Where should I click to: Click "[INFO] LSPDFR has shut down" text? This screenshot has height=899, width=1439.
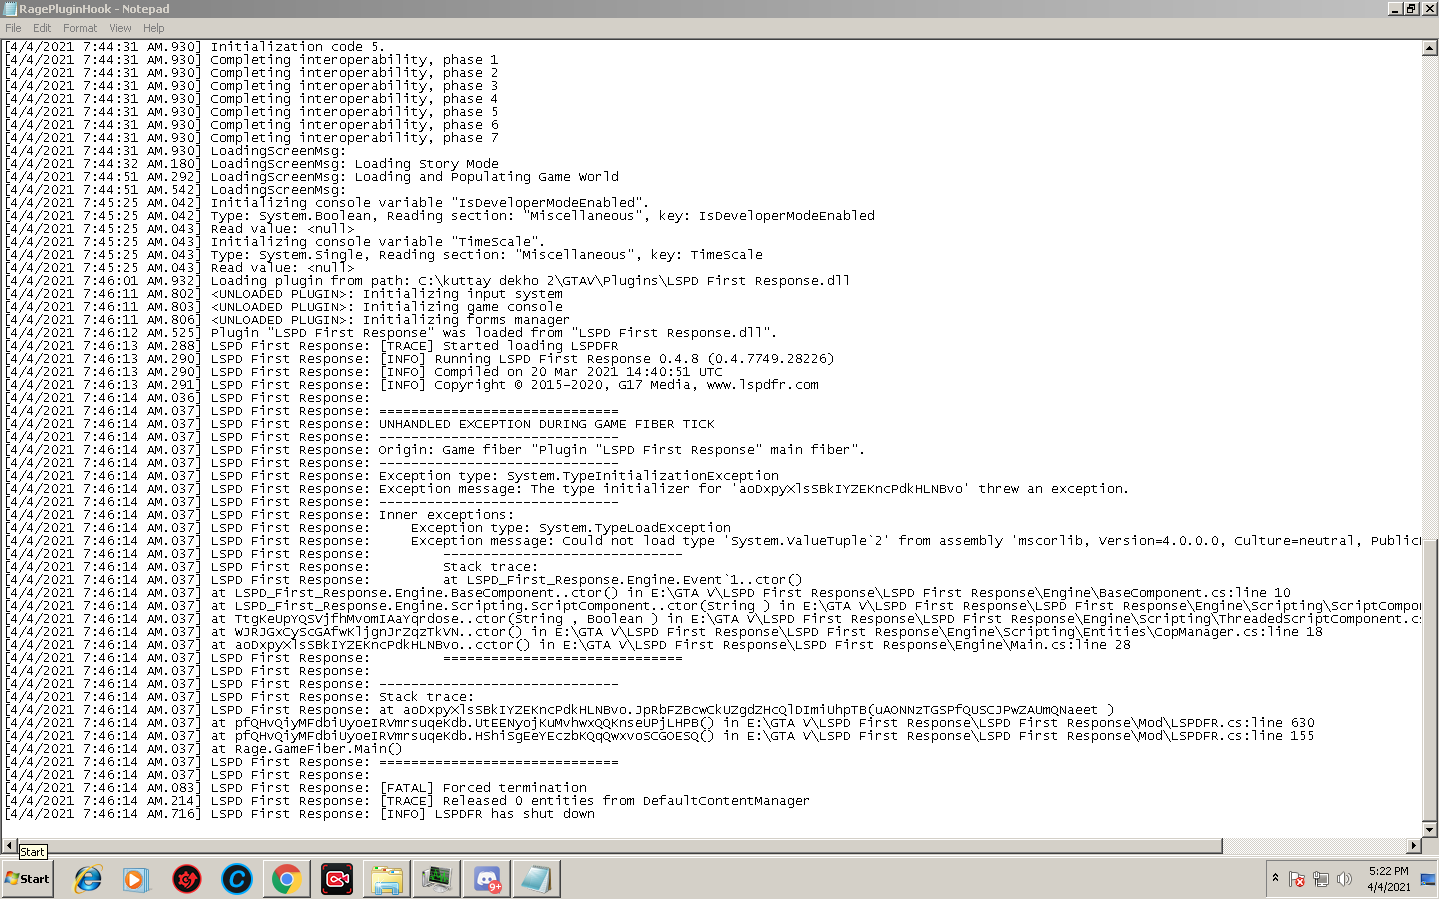(487, 814)
